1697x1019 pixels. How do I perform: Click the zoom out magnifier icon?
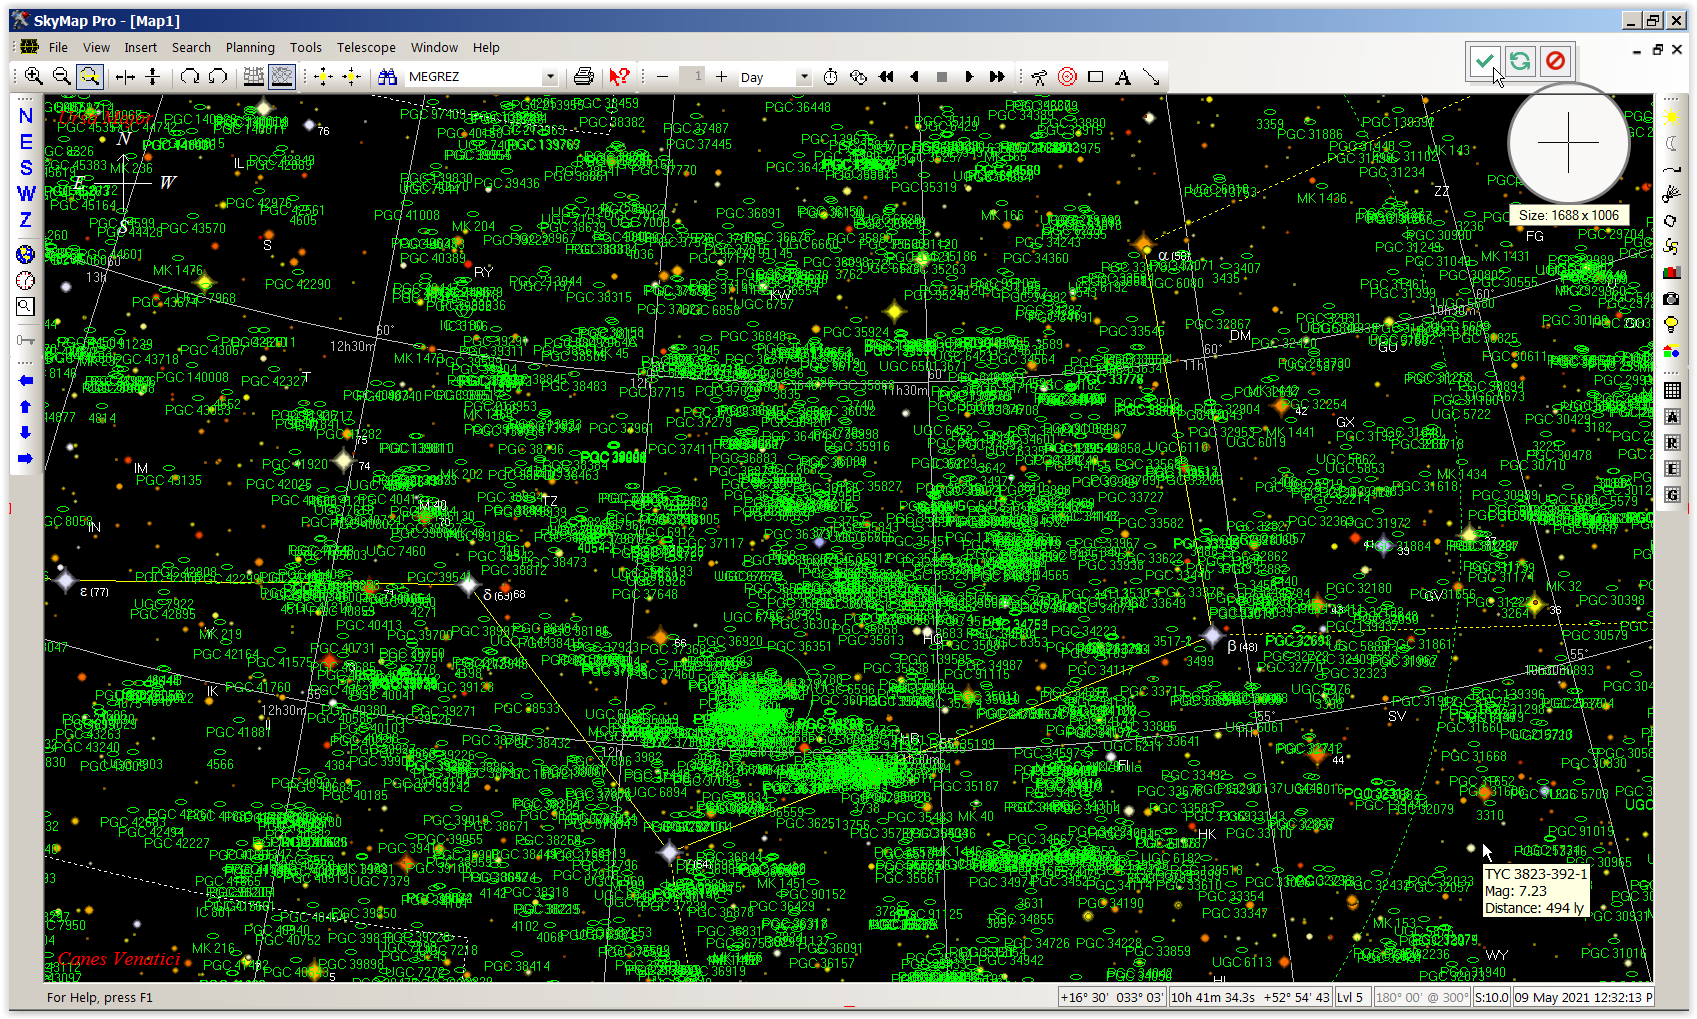pos(62,77)
